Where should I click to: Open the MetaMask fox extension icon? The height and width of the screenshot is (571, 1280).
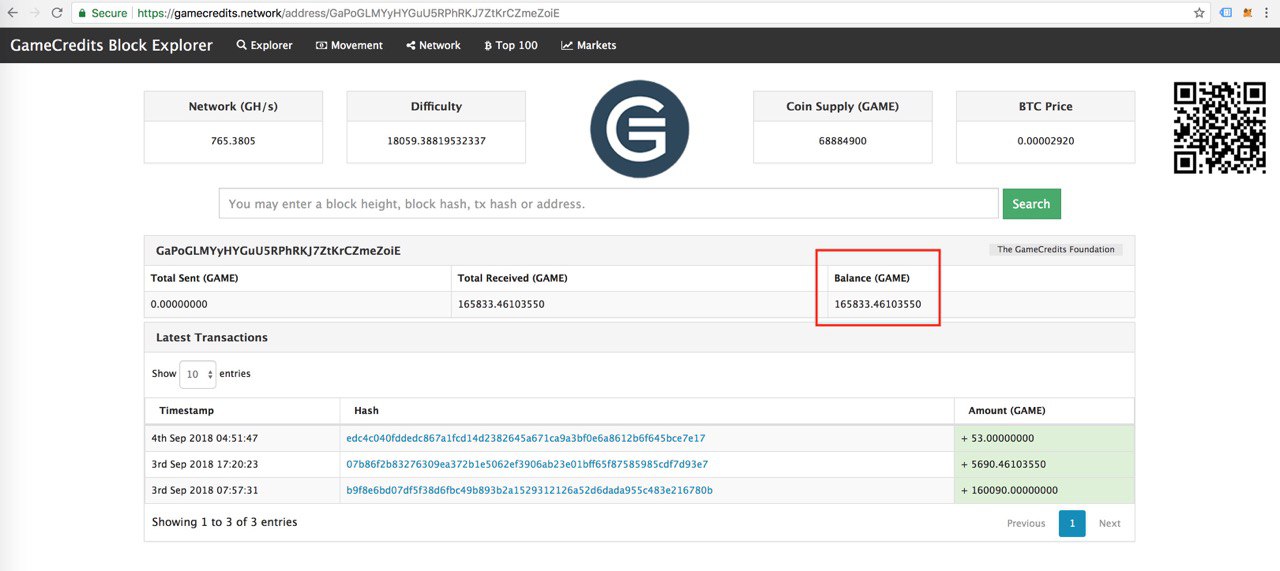[x=1248, y=13]
